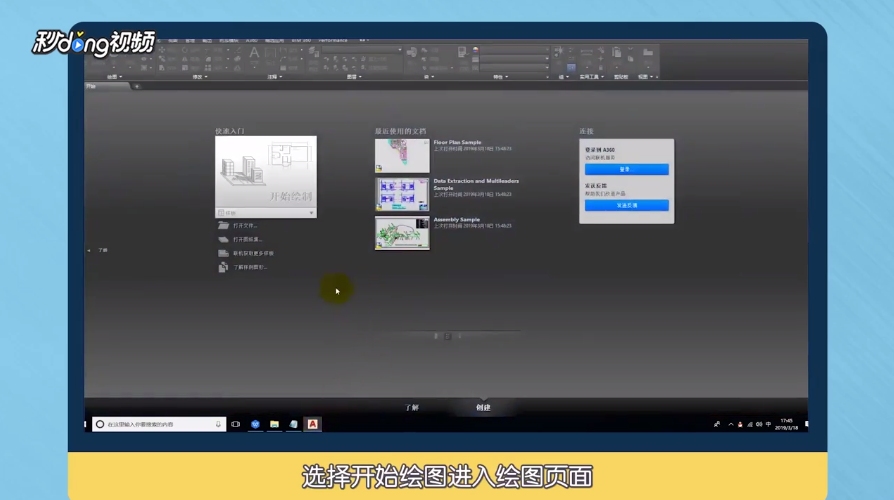Click the 打开文件 open file link
The width and height of the screenshot is (894, 500).
[245, 226]
